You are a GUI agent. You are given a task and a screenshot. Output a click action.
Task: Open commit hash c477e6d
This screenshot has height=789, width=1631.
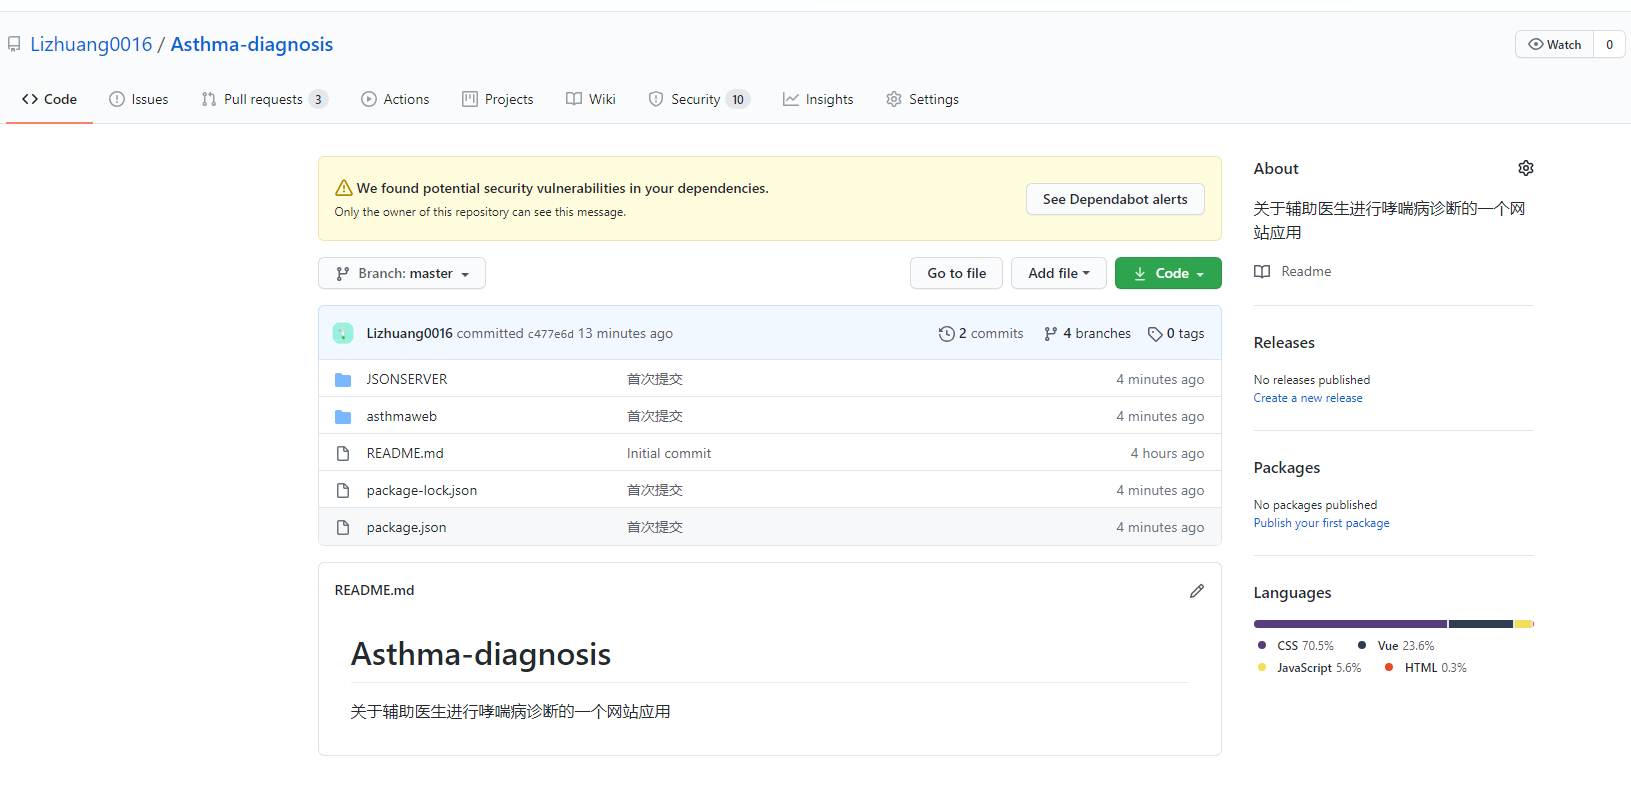551,334
